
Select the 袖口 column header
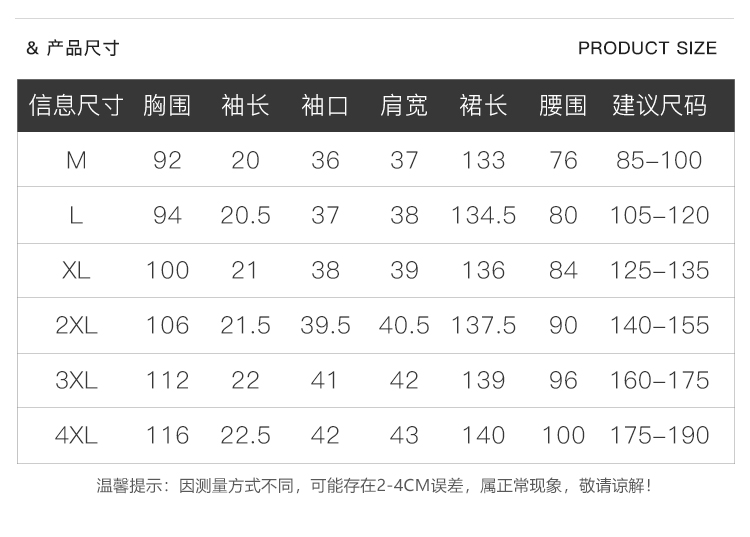click(325, 105)
